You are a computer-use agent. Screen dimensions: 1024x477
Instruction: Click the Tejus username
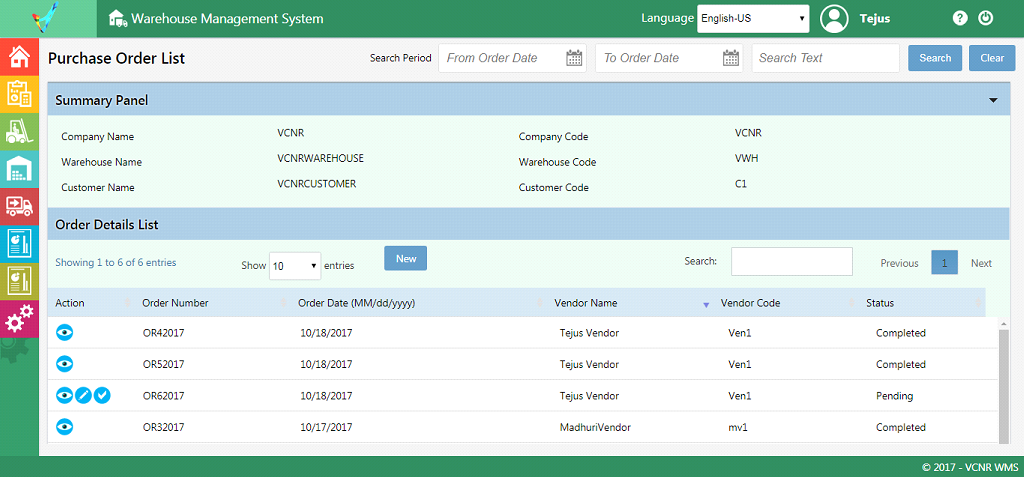tap(874, 18)
